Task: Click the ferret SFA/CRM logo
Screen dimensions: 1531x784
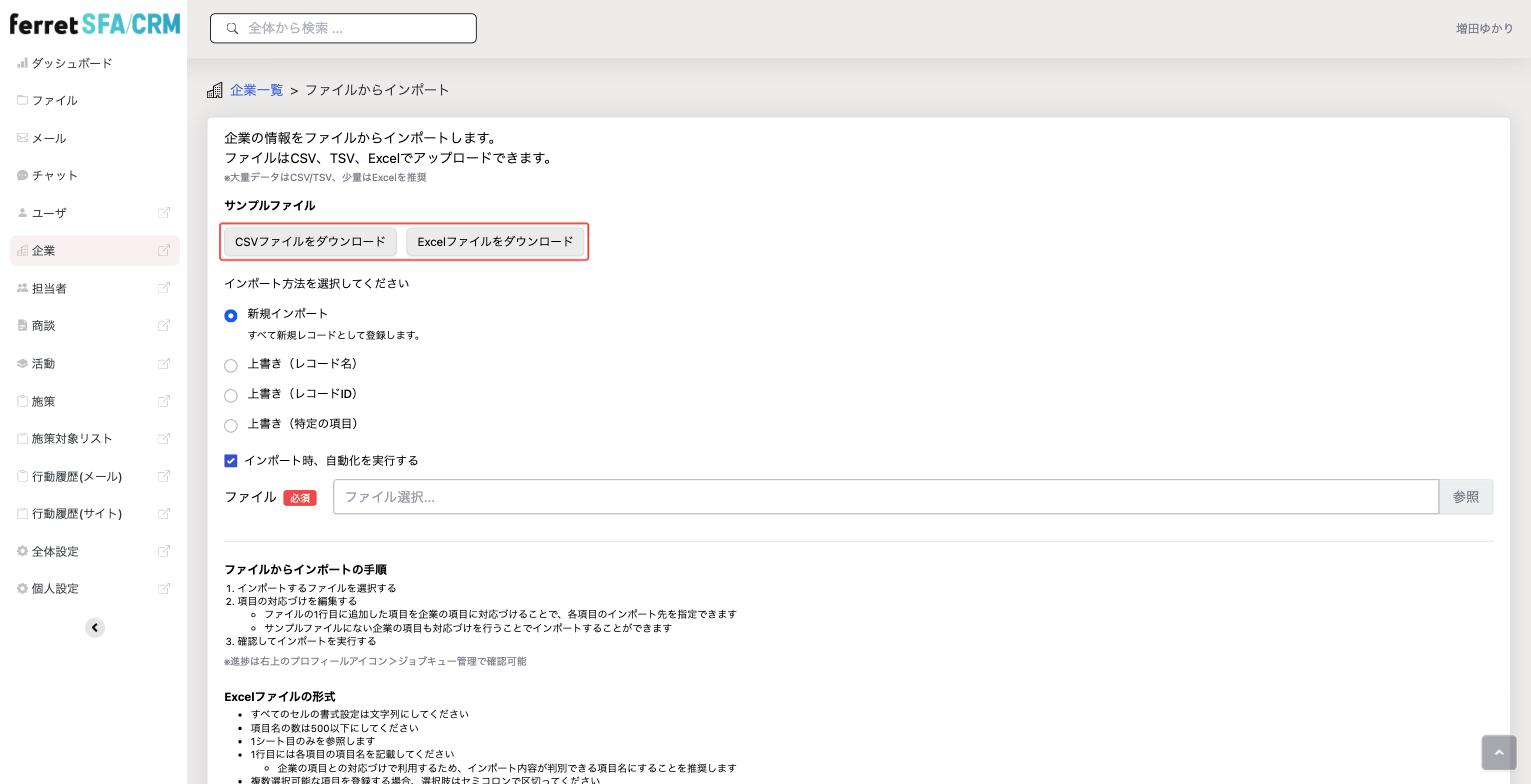Action: (x=94, y=23)
